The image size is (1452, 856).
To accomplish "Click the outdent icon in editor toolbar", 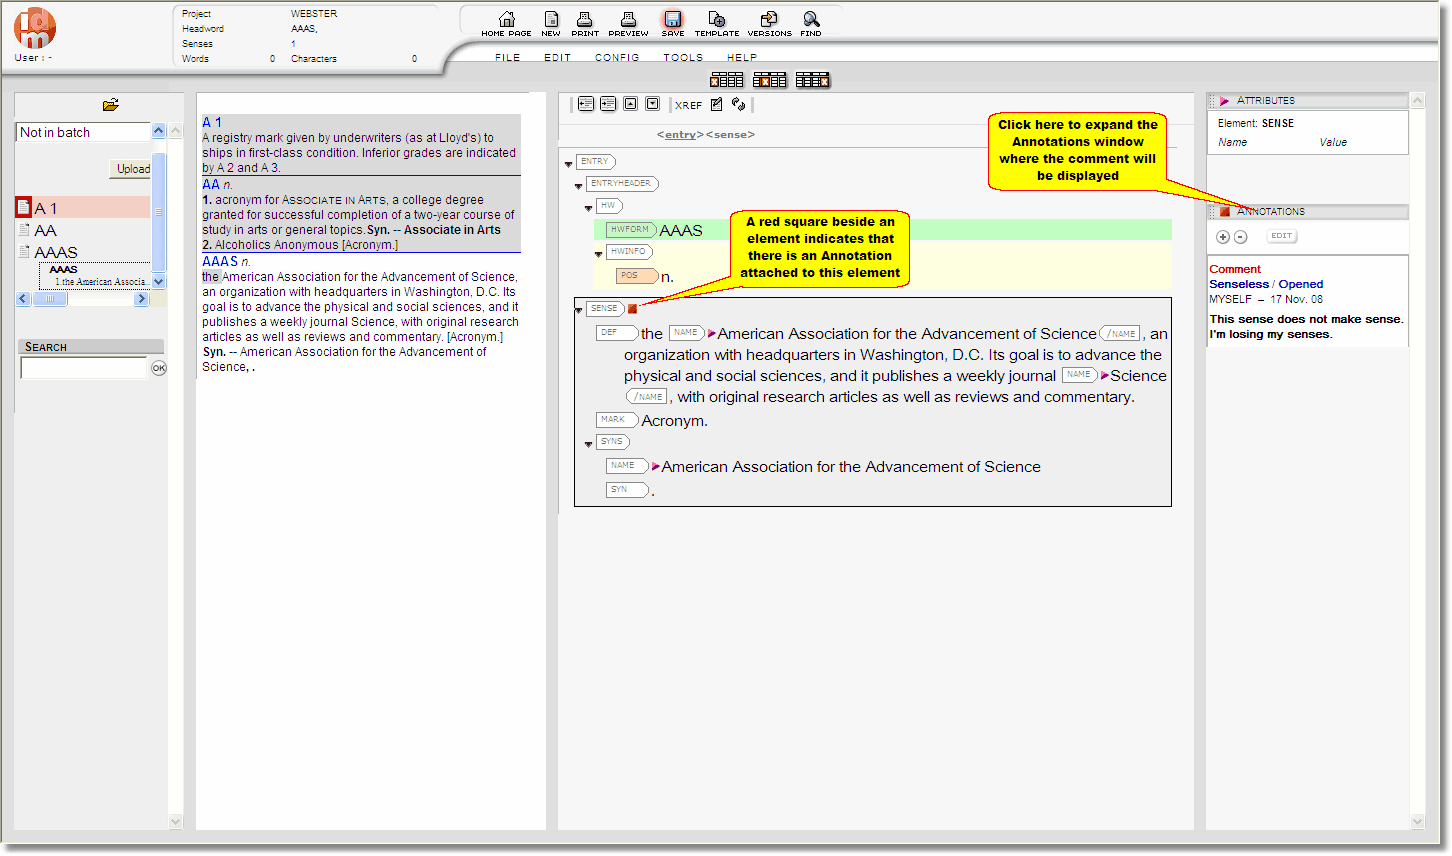I will click(586, 104).
